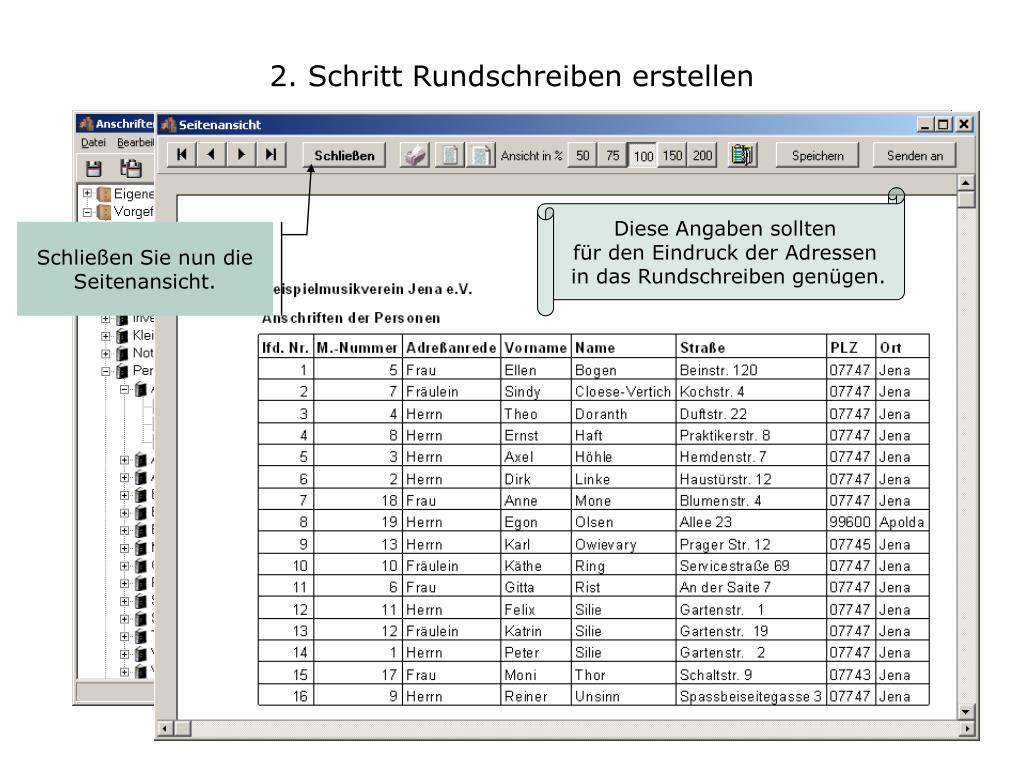Click street cell 'Spassbeiseitegasse 3'
Image resolution: width=1024 pixels, height=768 pixels.
[750, 697]
